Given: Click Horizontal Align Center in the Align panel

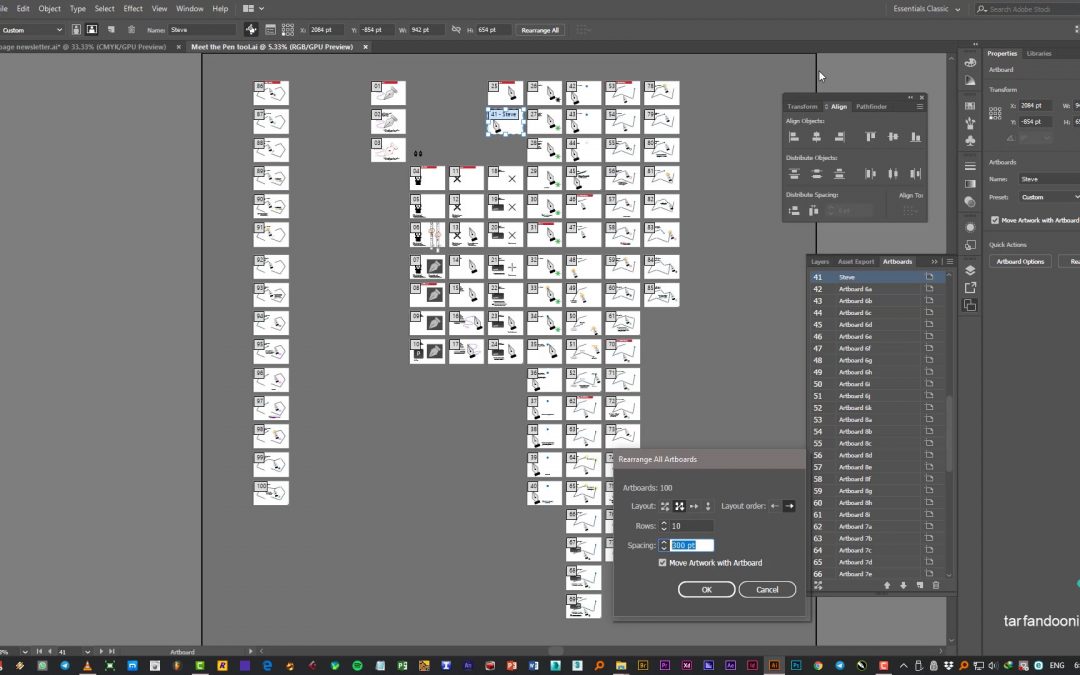Looking at the screenshot, I should tap(816, 137).
